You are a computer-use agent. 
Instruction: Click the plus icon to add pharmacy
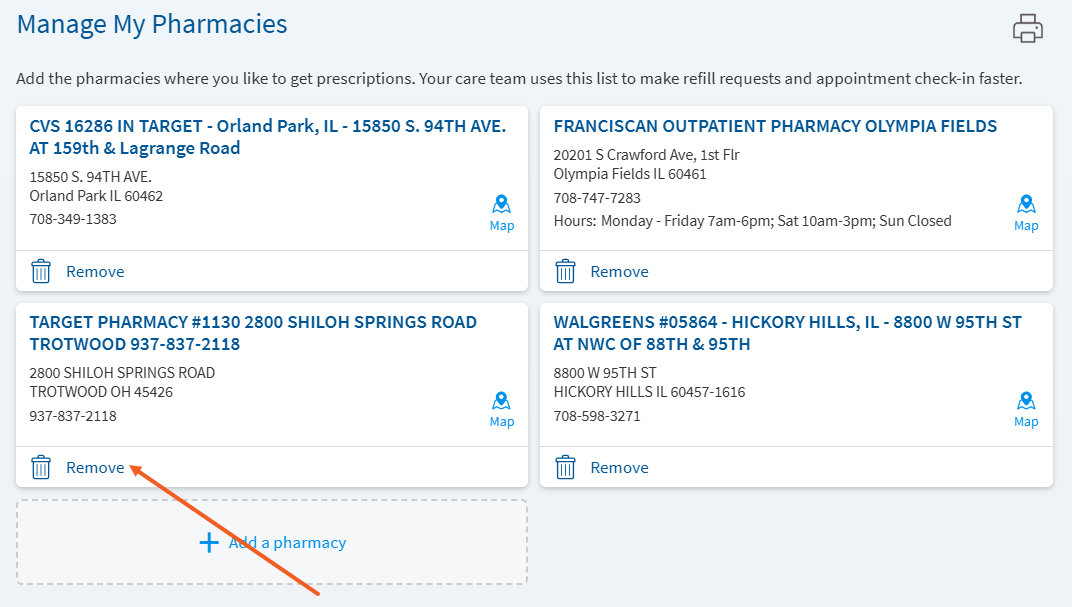[x=209, y=543]
